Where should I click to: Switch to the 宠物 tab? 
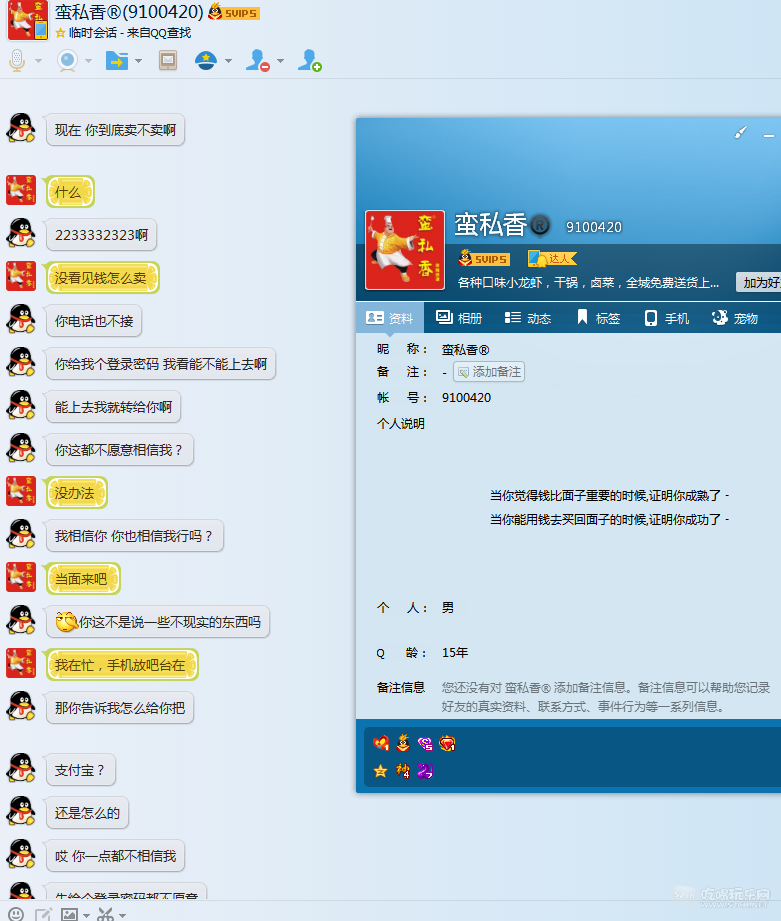pos(735,318)
